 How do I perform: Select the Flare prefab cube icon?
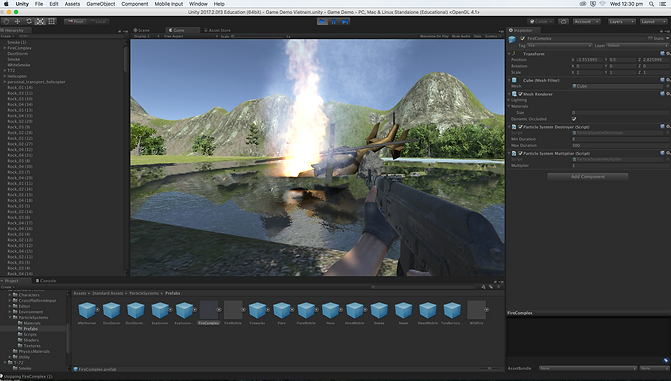tap(282, 310)
